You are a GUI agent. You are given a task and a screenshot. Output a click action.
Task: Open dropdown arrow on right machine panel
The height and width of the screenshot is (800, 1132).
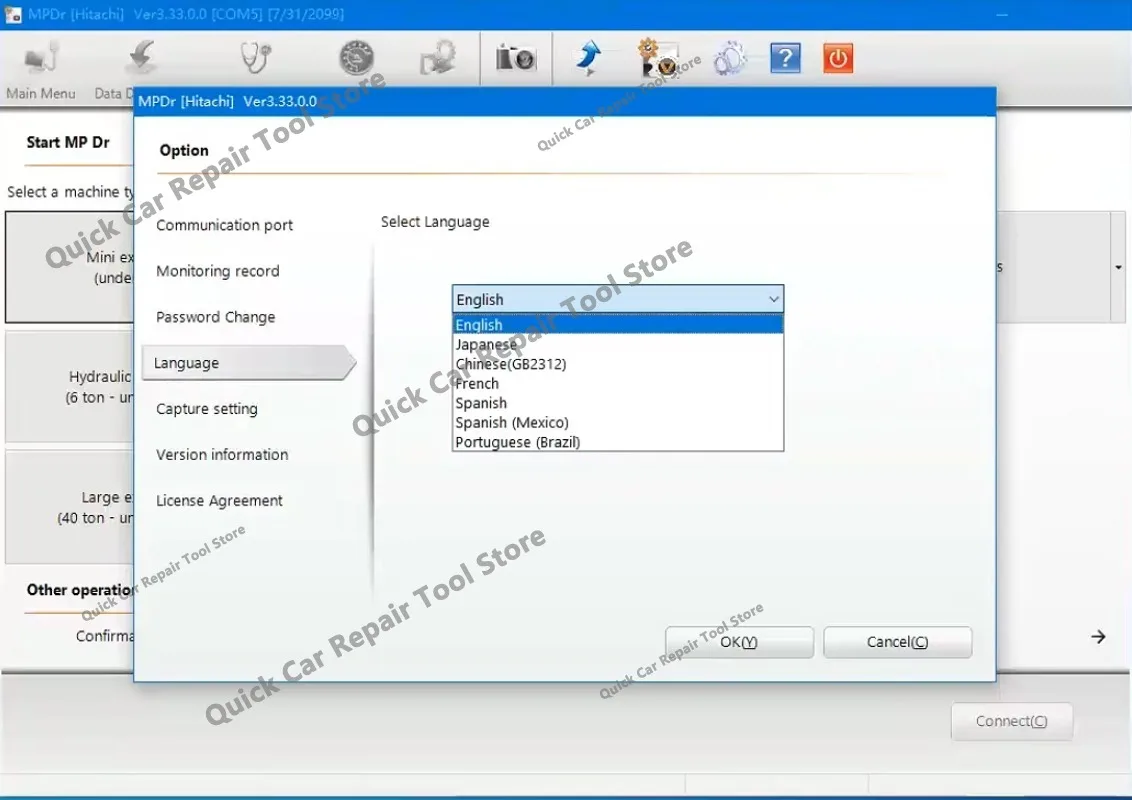(x=1118, y=267)
